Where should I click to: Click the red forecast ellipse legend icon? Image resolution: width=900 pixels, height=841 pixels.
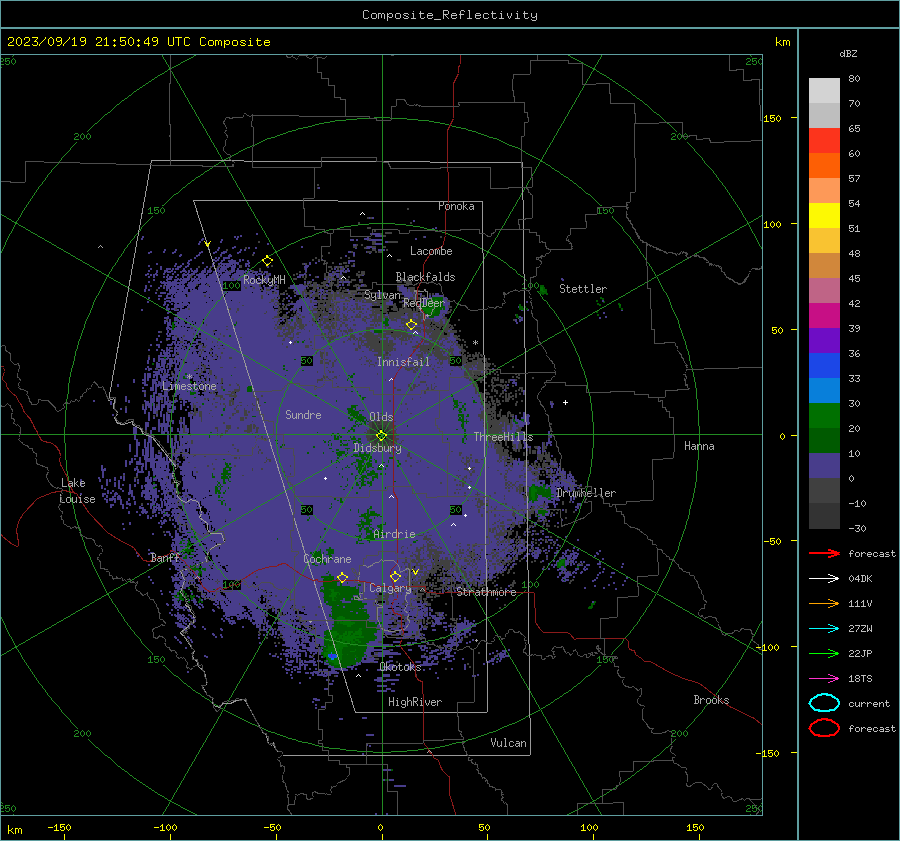coord(824,728)
